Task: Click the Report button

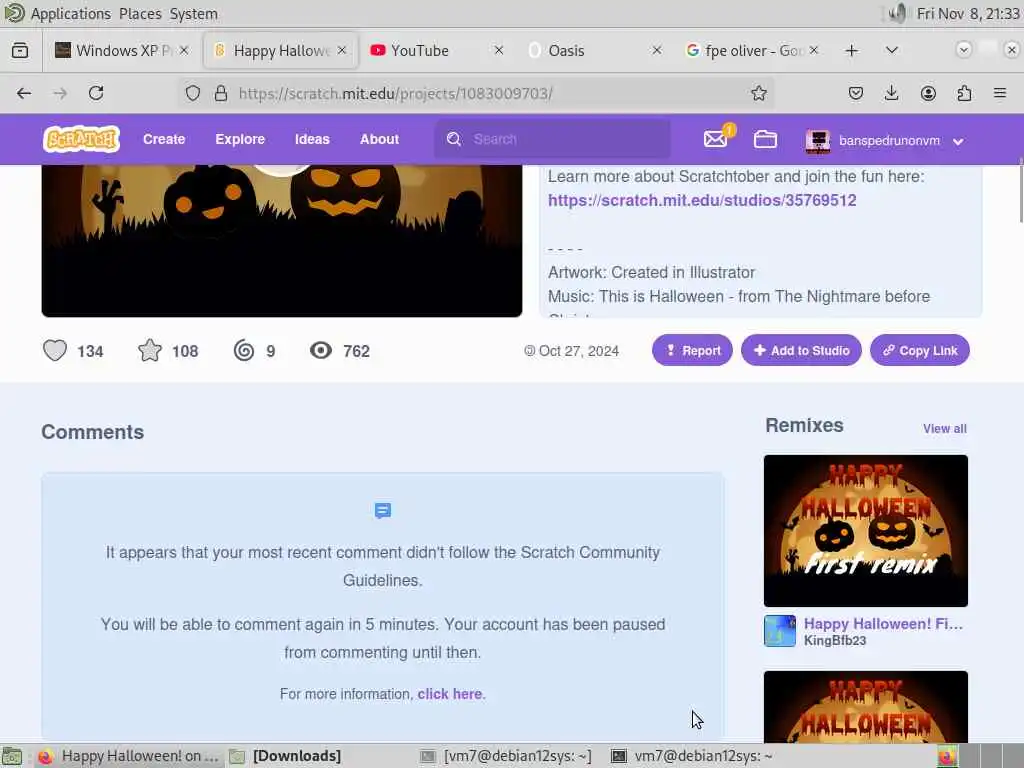Action: pos(692,351)
